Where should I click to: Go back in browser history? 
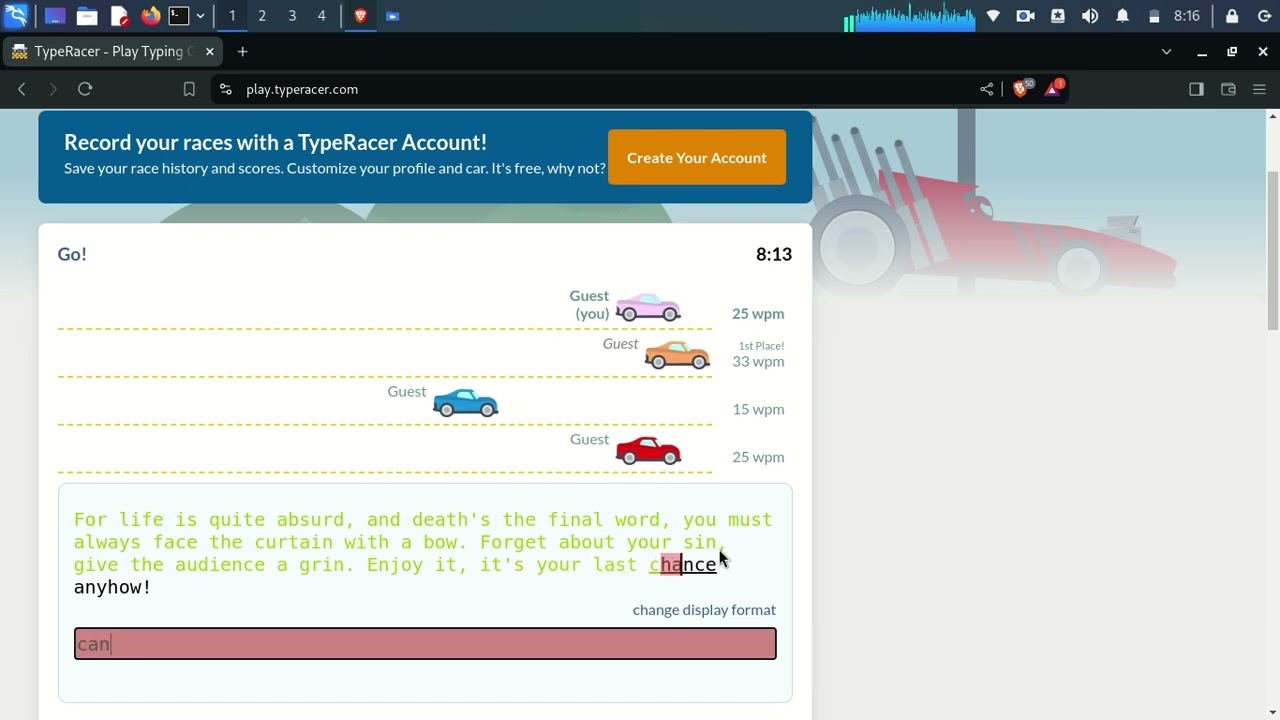[x=22, y=89]
